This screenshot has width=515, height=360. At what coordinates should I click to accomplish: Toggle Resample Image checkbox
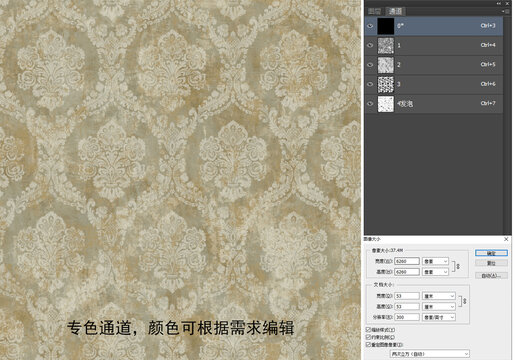click(x=368, y=344)
